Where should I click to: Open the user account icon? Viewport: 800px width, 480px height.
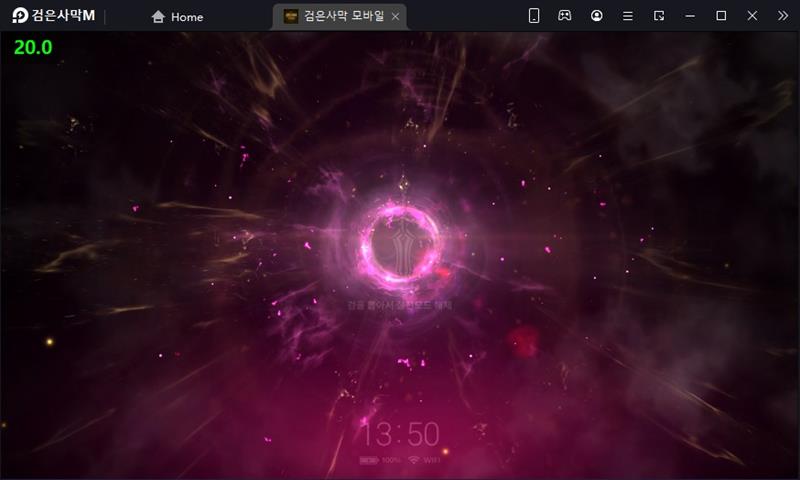click(596, 16)
